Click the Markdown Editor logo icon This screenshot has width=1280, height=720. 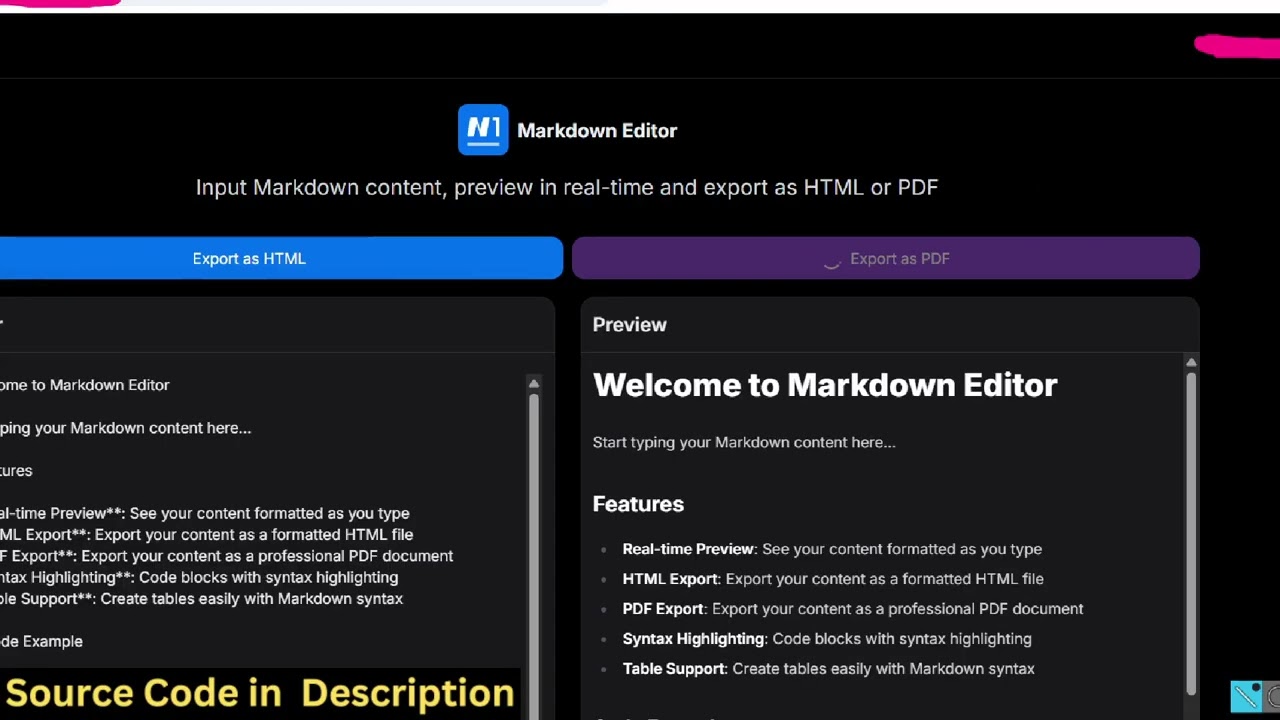point(483,130)
